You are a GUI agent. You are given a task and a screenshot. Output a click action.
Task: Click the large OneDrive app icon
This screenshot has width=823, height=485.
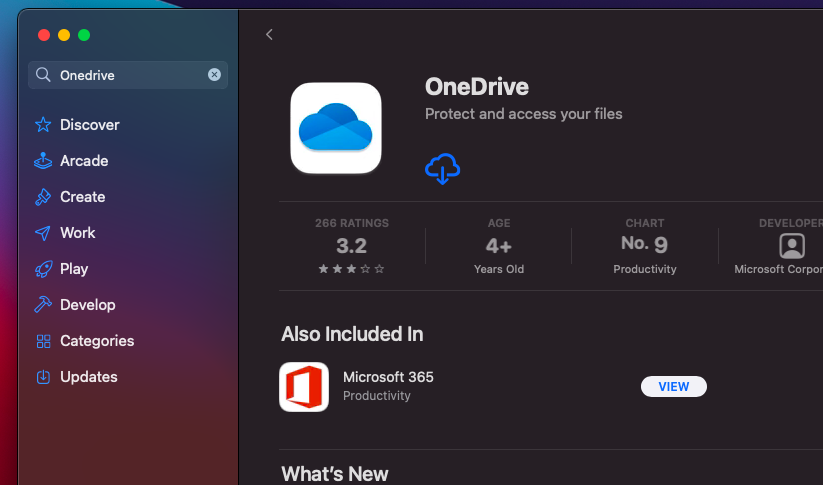point(336,128)
